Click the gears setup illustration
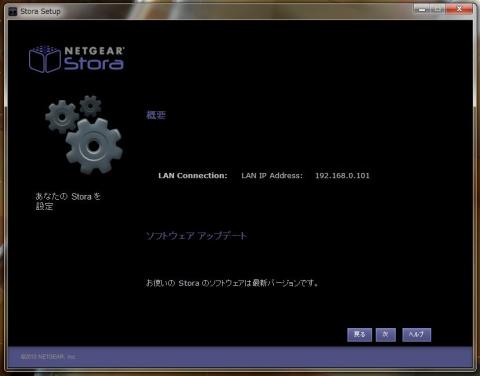480x376 pixels. click(84, 134)
